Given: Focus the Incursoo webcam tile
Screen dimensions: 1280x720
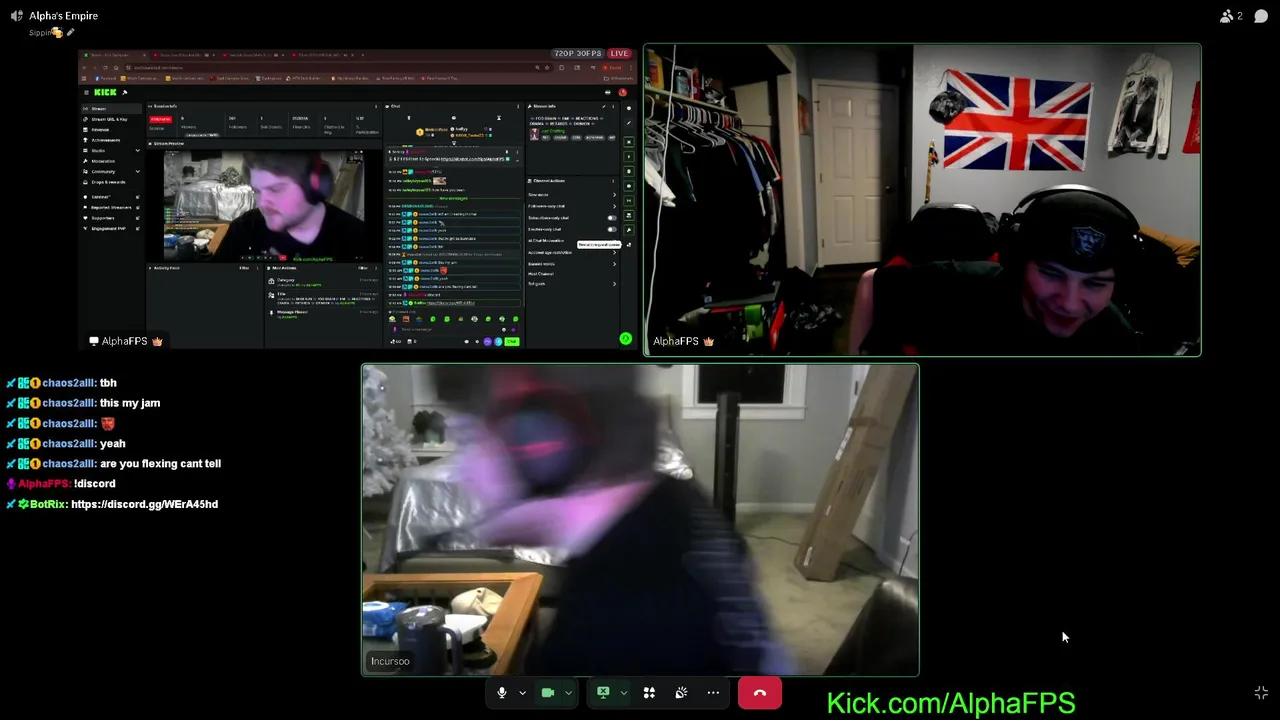Looking at the screenshot, I should [x=640, y=520].
